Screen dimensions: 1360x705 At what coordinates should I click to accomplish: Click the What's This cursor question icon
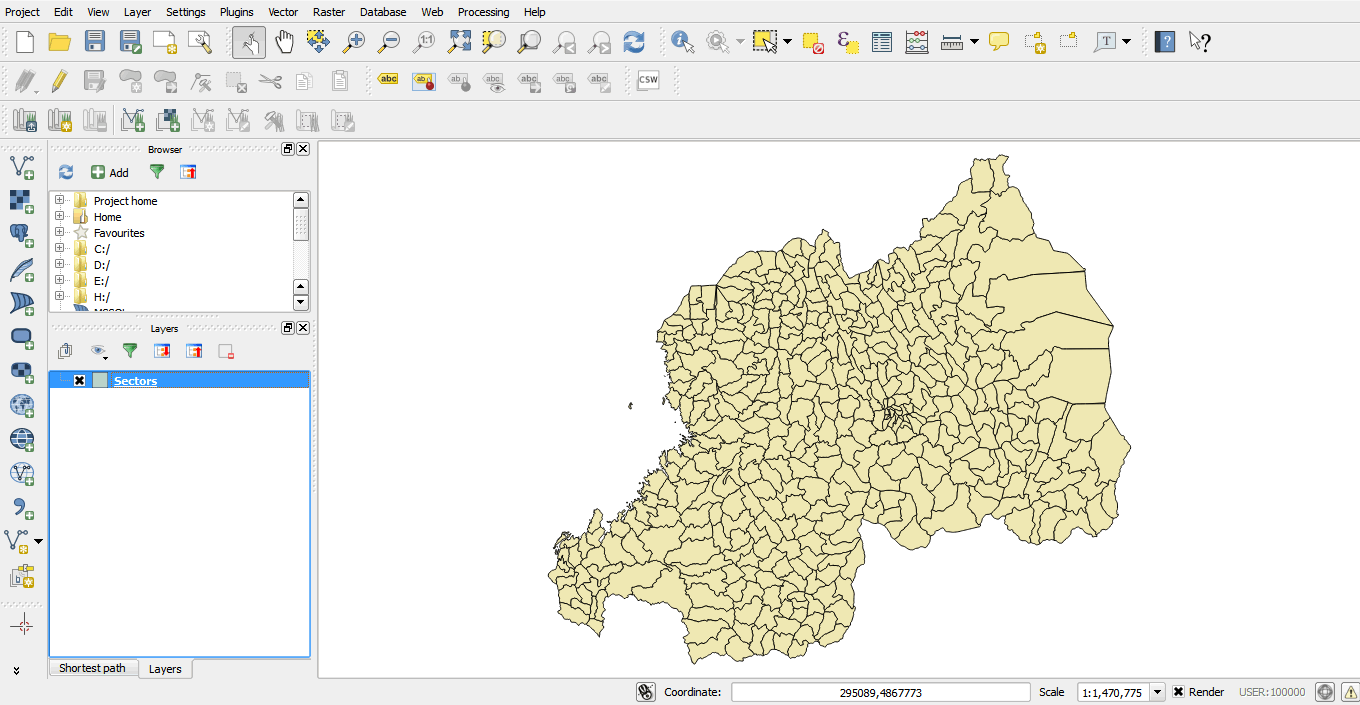click(x=1200, y=42)
